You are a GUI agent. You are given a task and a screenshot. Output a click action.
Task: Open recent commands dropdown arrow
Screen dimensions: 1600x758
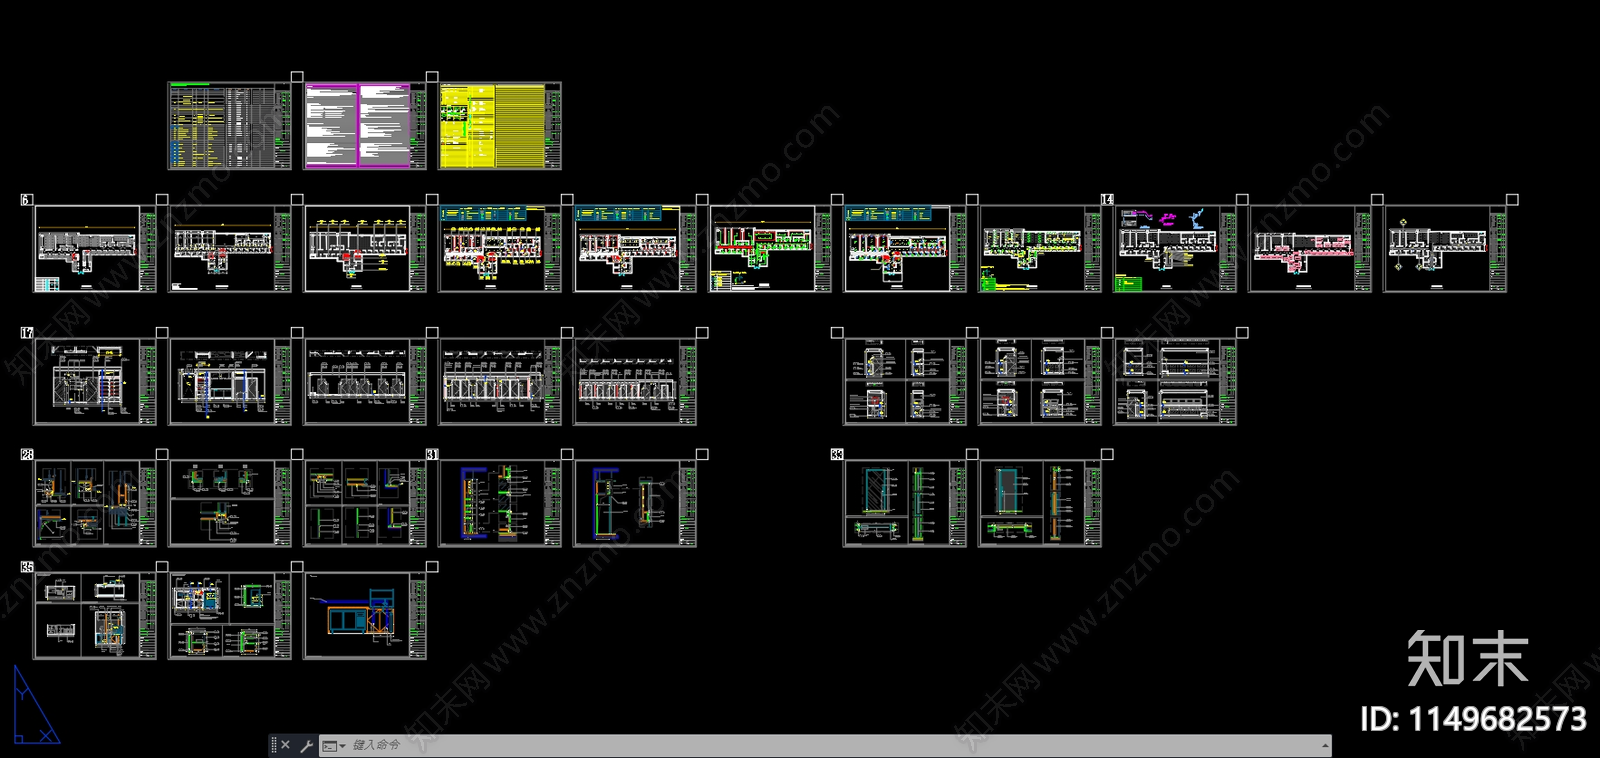coord(342,746)
